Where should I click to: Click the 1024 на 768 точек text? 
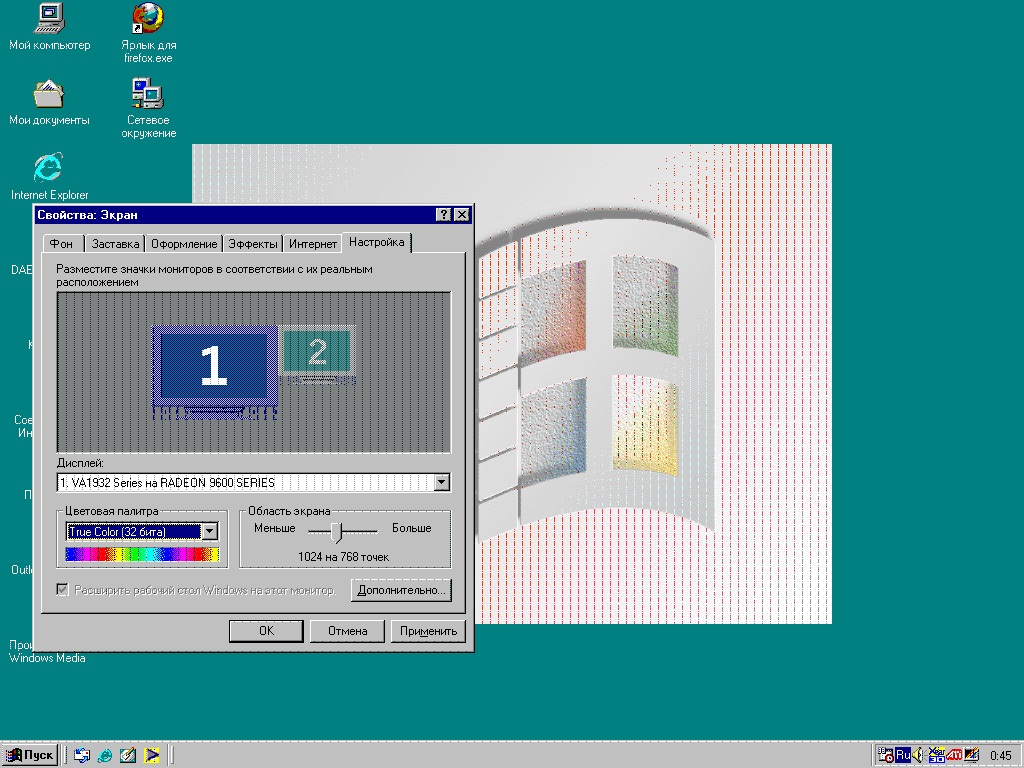click(344, 556)
